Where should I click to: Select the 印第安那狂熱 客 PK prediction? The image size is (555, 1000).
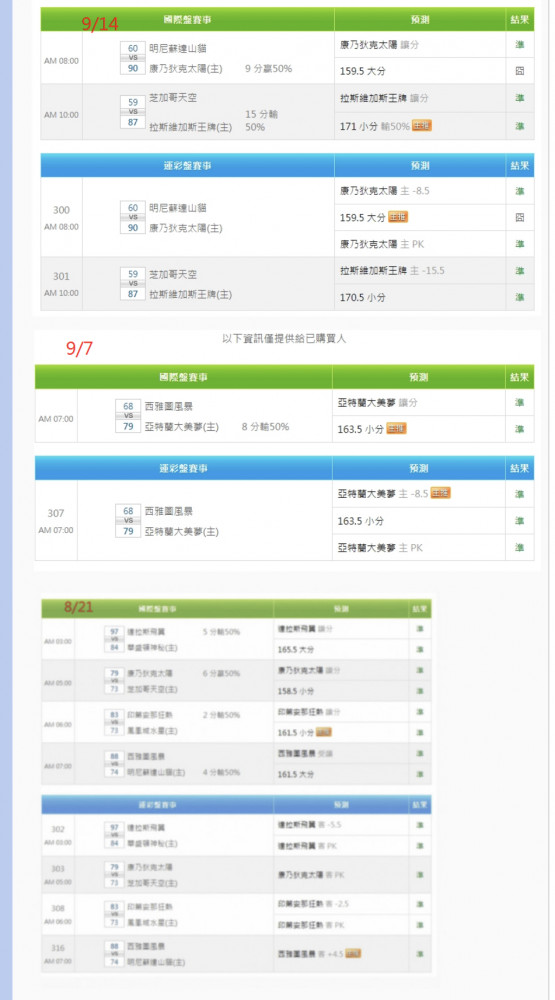(311, 925)
